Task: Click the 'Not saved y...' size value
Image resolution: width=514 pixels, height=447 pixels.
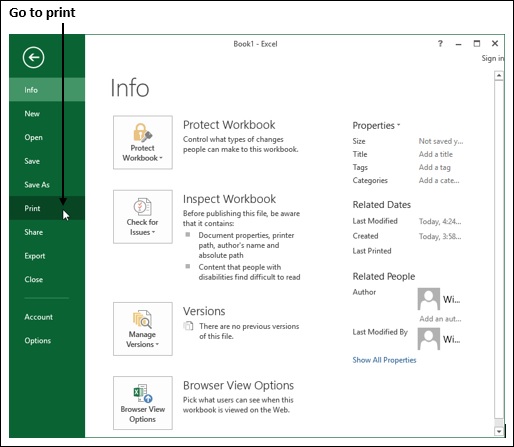Action: pos(441,141)
